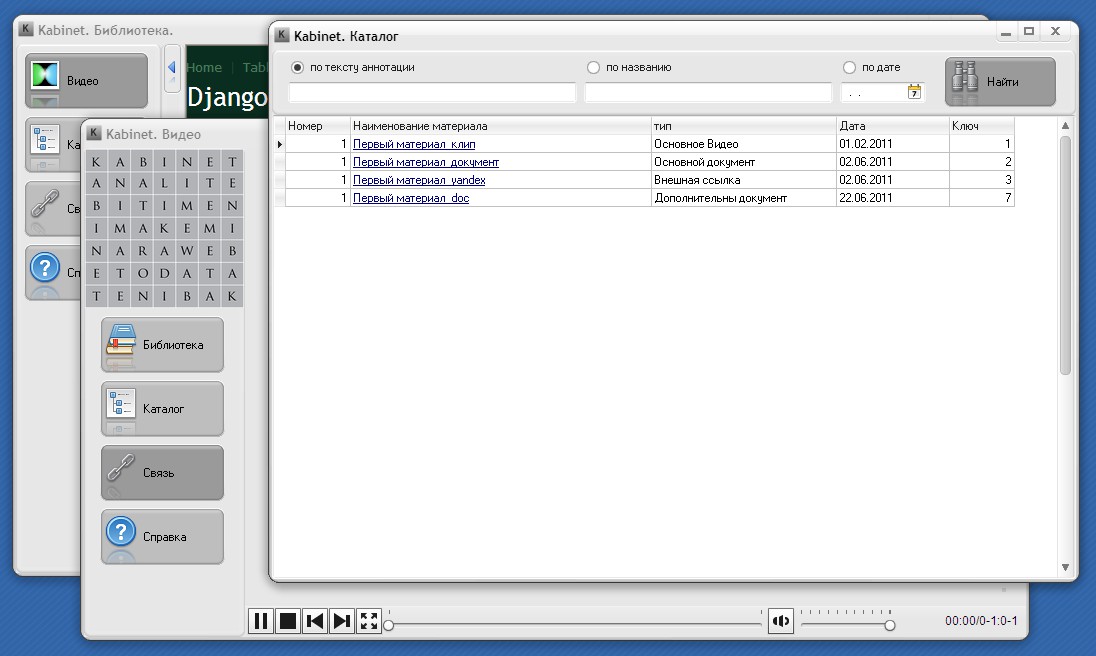Viewport: 1096px width, 656px height.
Task: Open link Первый материал_yandex
Action: click(419, 180)
